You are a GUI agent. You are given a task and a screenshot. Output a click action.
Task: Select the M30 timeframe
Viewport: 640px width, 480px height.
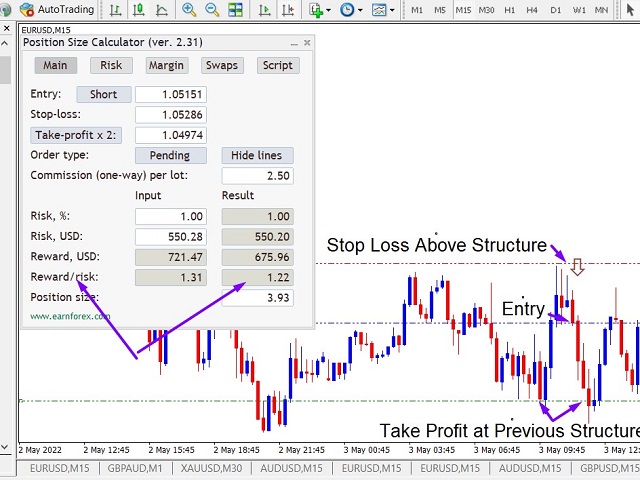tap(487, 10)
